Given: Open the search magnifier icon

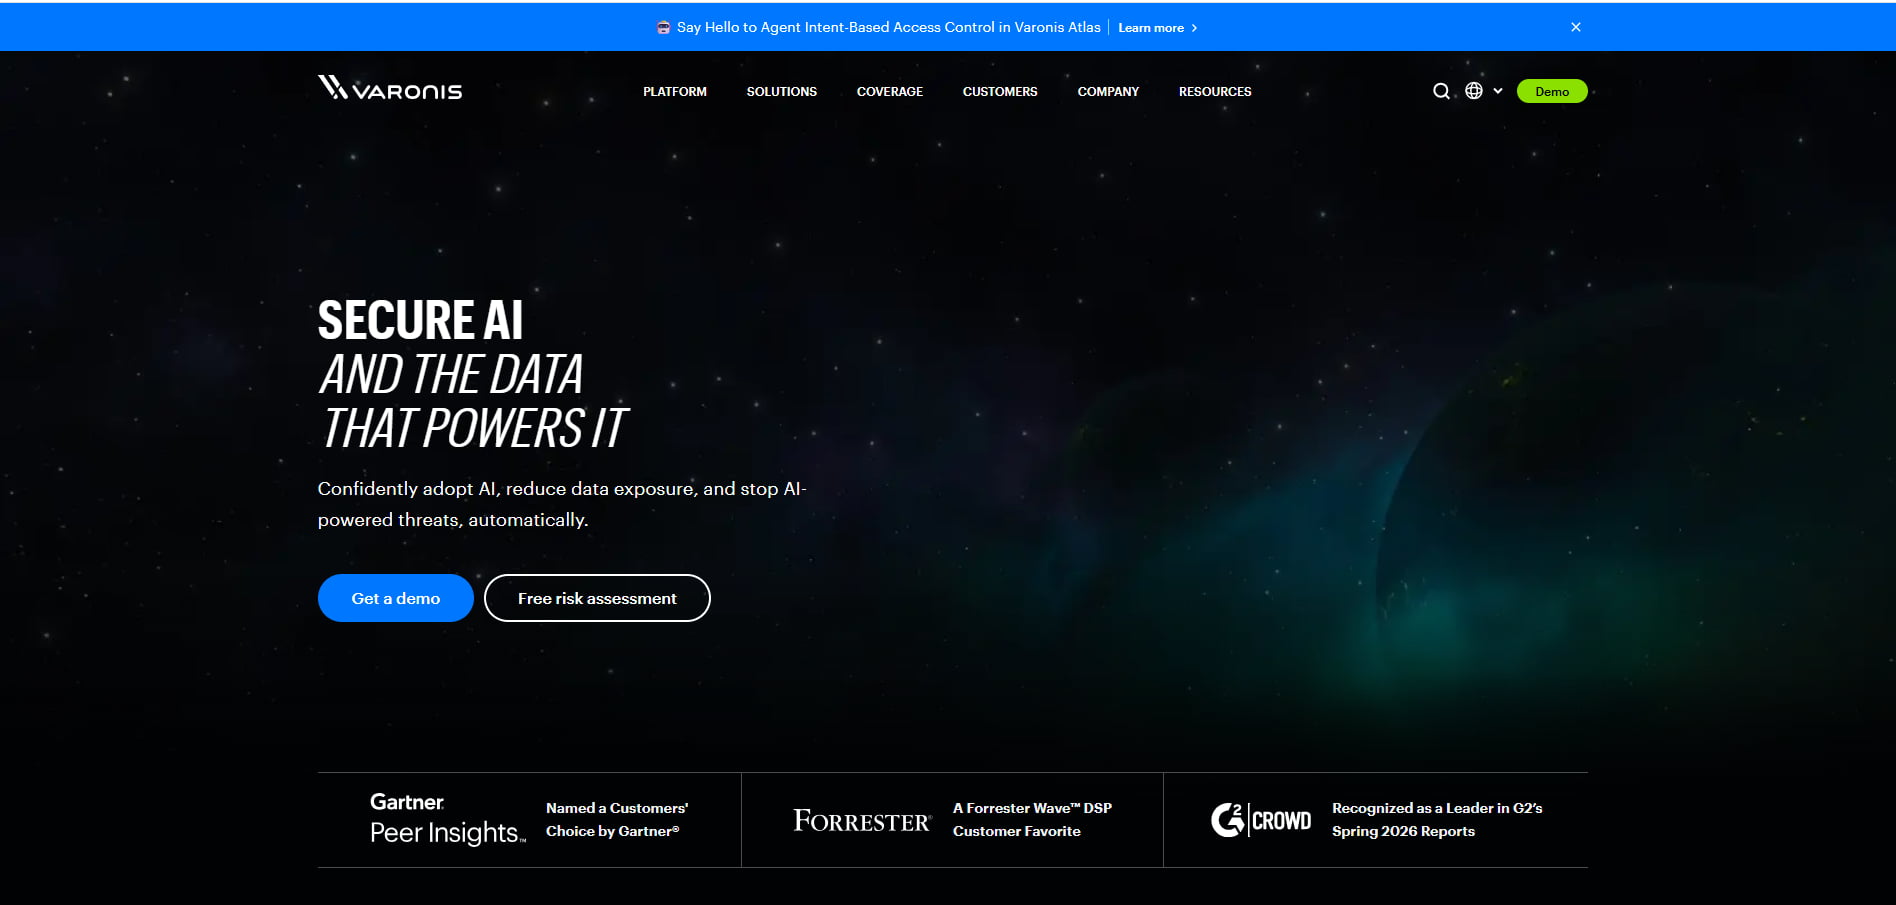Looking at the screenshot, I should pos(1441,91).
